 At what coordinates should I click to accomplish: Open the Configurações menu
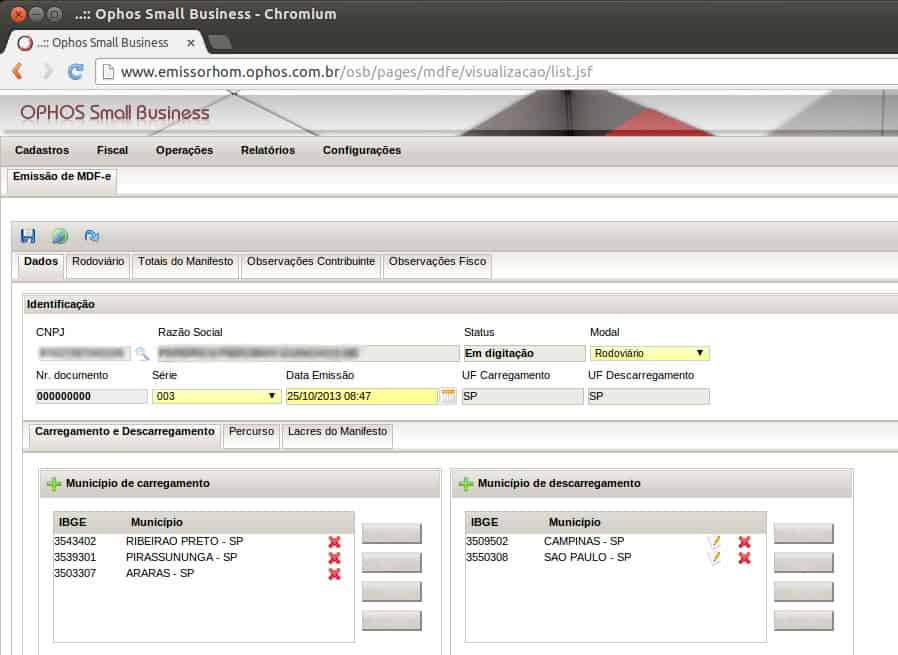click(362, 150)
